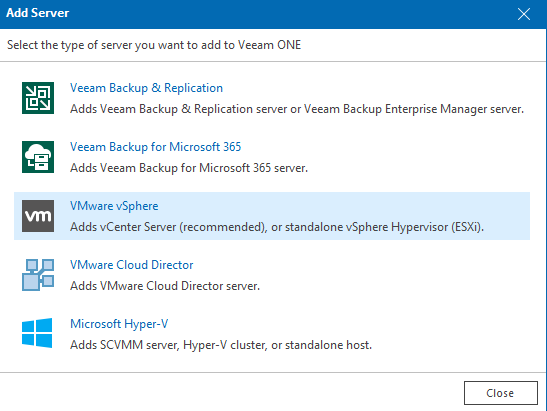
Task: Click the Veeam Backup & Replication green icon
Action: coord(38,98)
